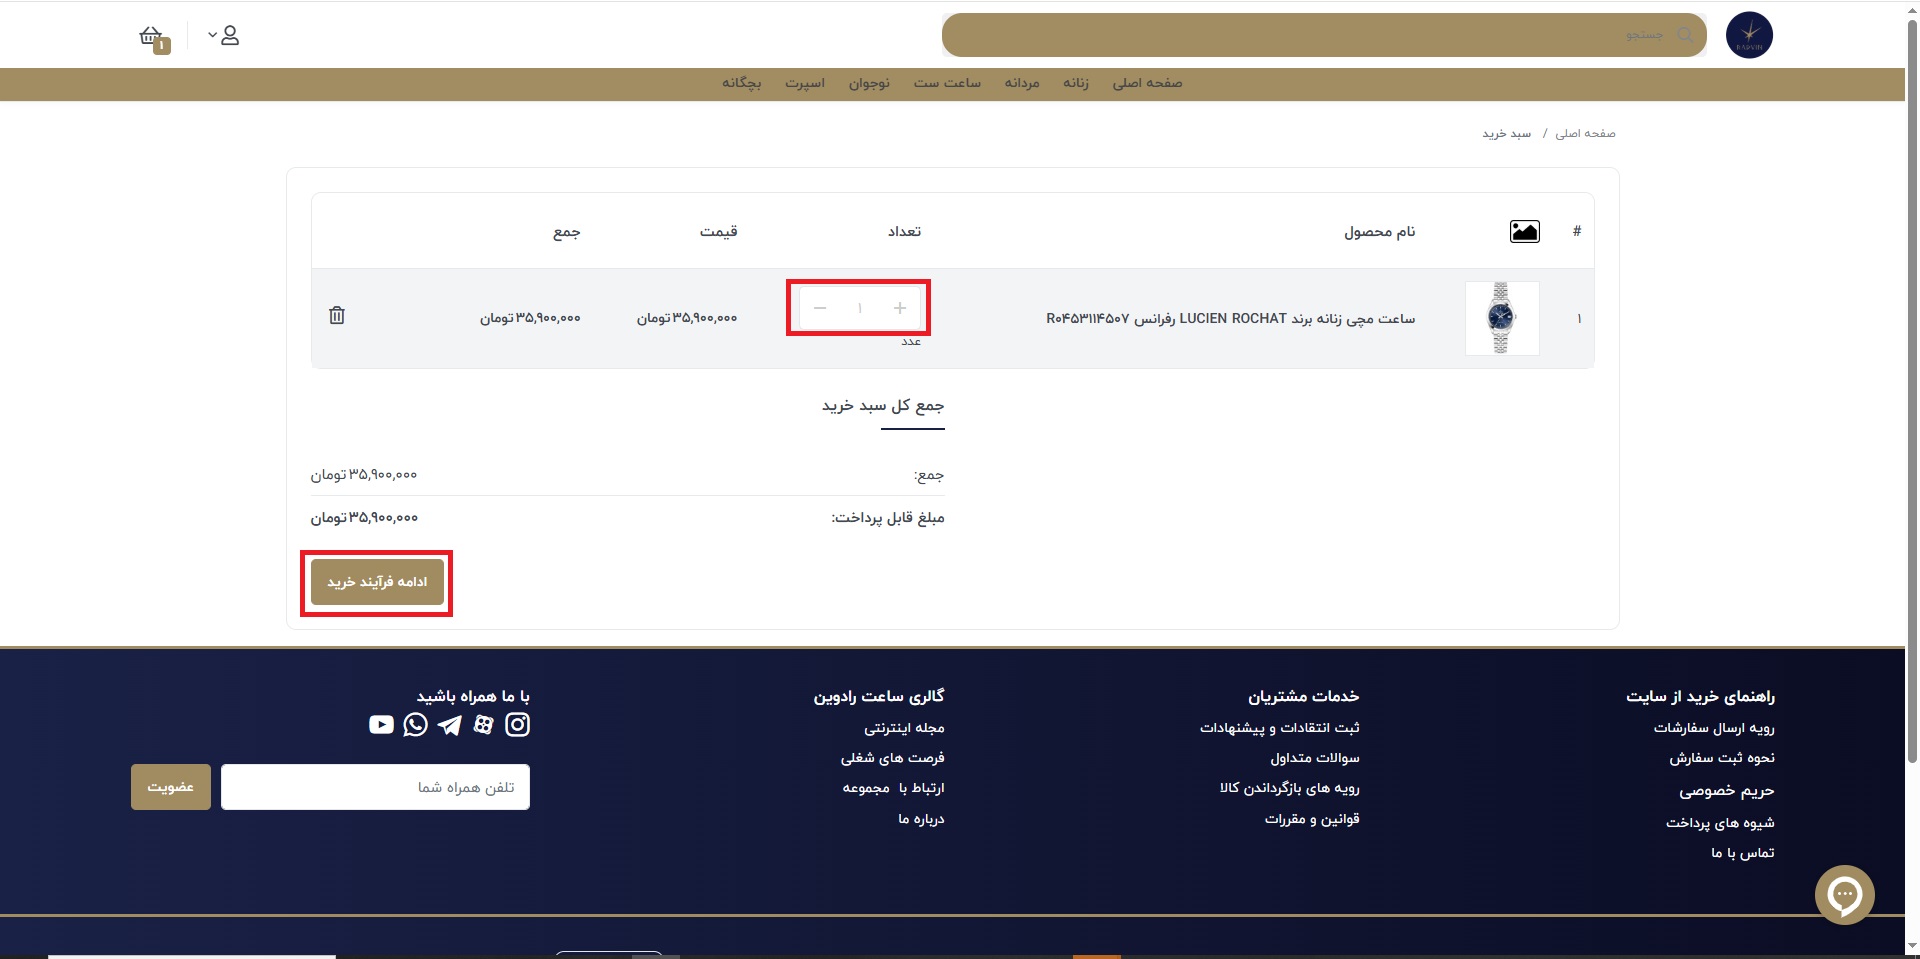Click the جمع کل سبد خرید heading

[x=883, y=406]
